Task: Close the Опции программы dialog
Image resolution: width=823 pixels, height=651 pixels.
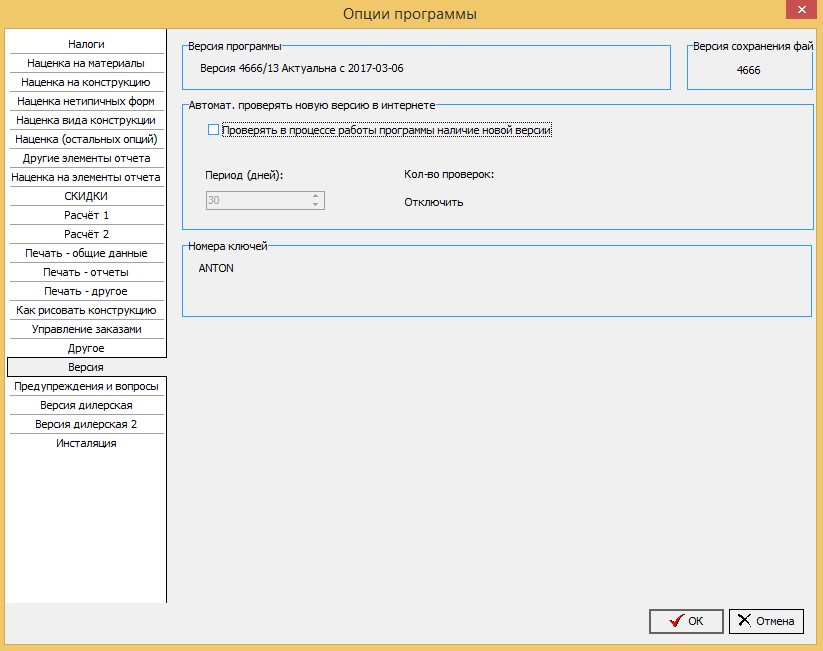Action: [x=801, y=9]
